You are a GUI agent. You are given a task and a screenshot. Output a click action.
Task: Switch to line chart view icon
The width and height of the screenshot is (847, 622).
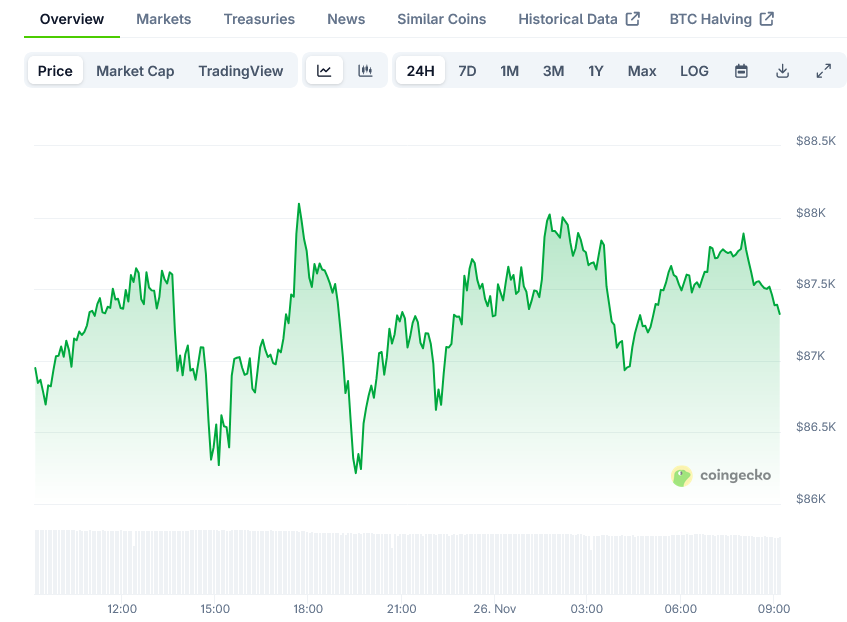pyautogui.click(x=324, y=71)
